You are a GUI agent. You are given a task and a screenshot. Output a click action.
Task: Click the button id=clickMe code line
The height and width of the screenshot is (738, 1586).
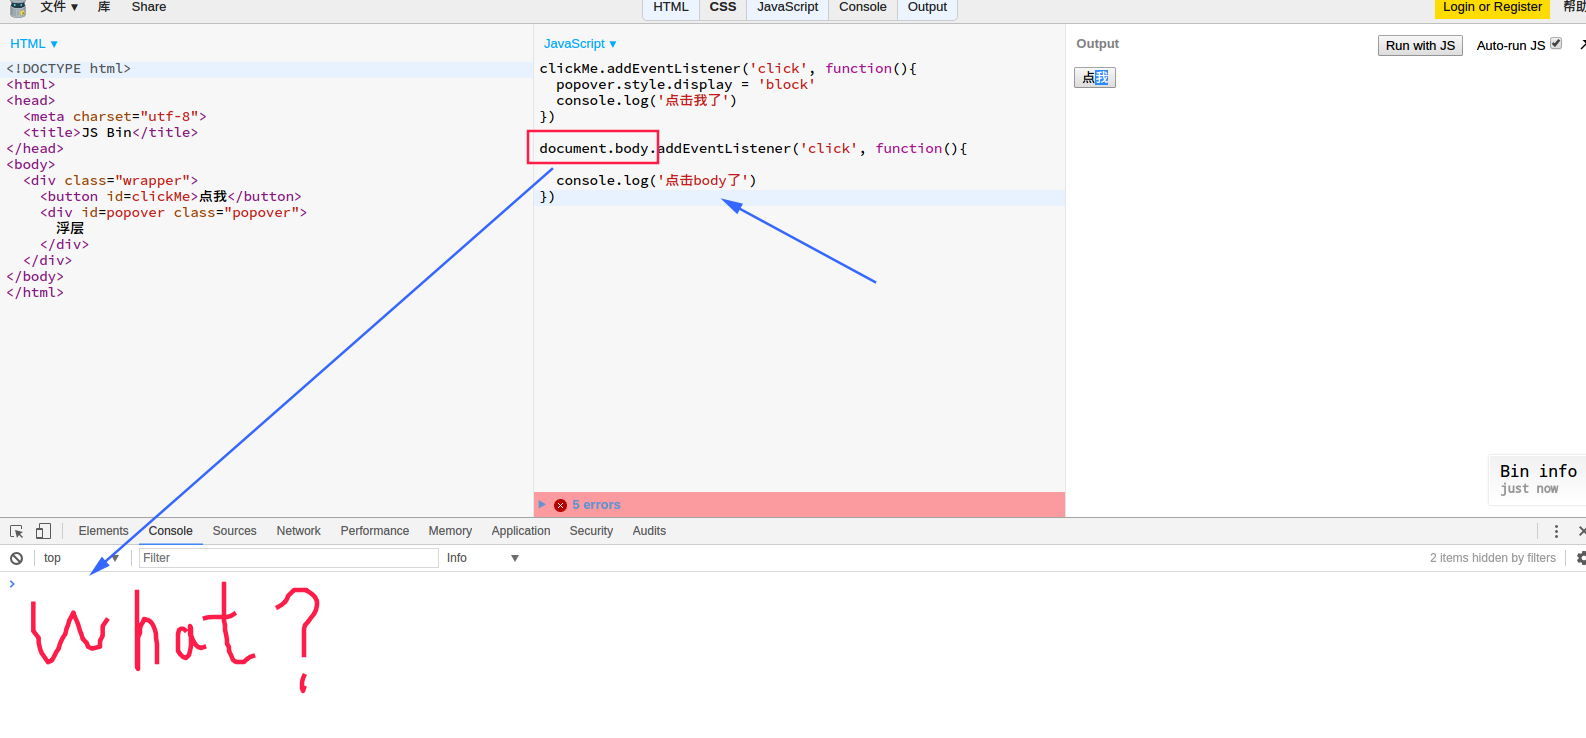(170, 197)
